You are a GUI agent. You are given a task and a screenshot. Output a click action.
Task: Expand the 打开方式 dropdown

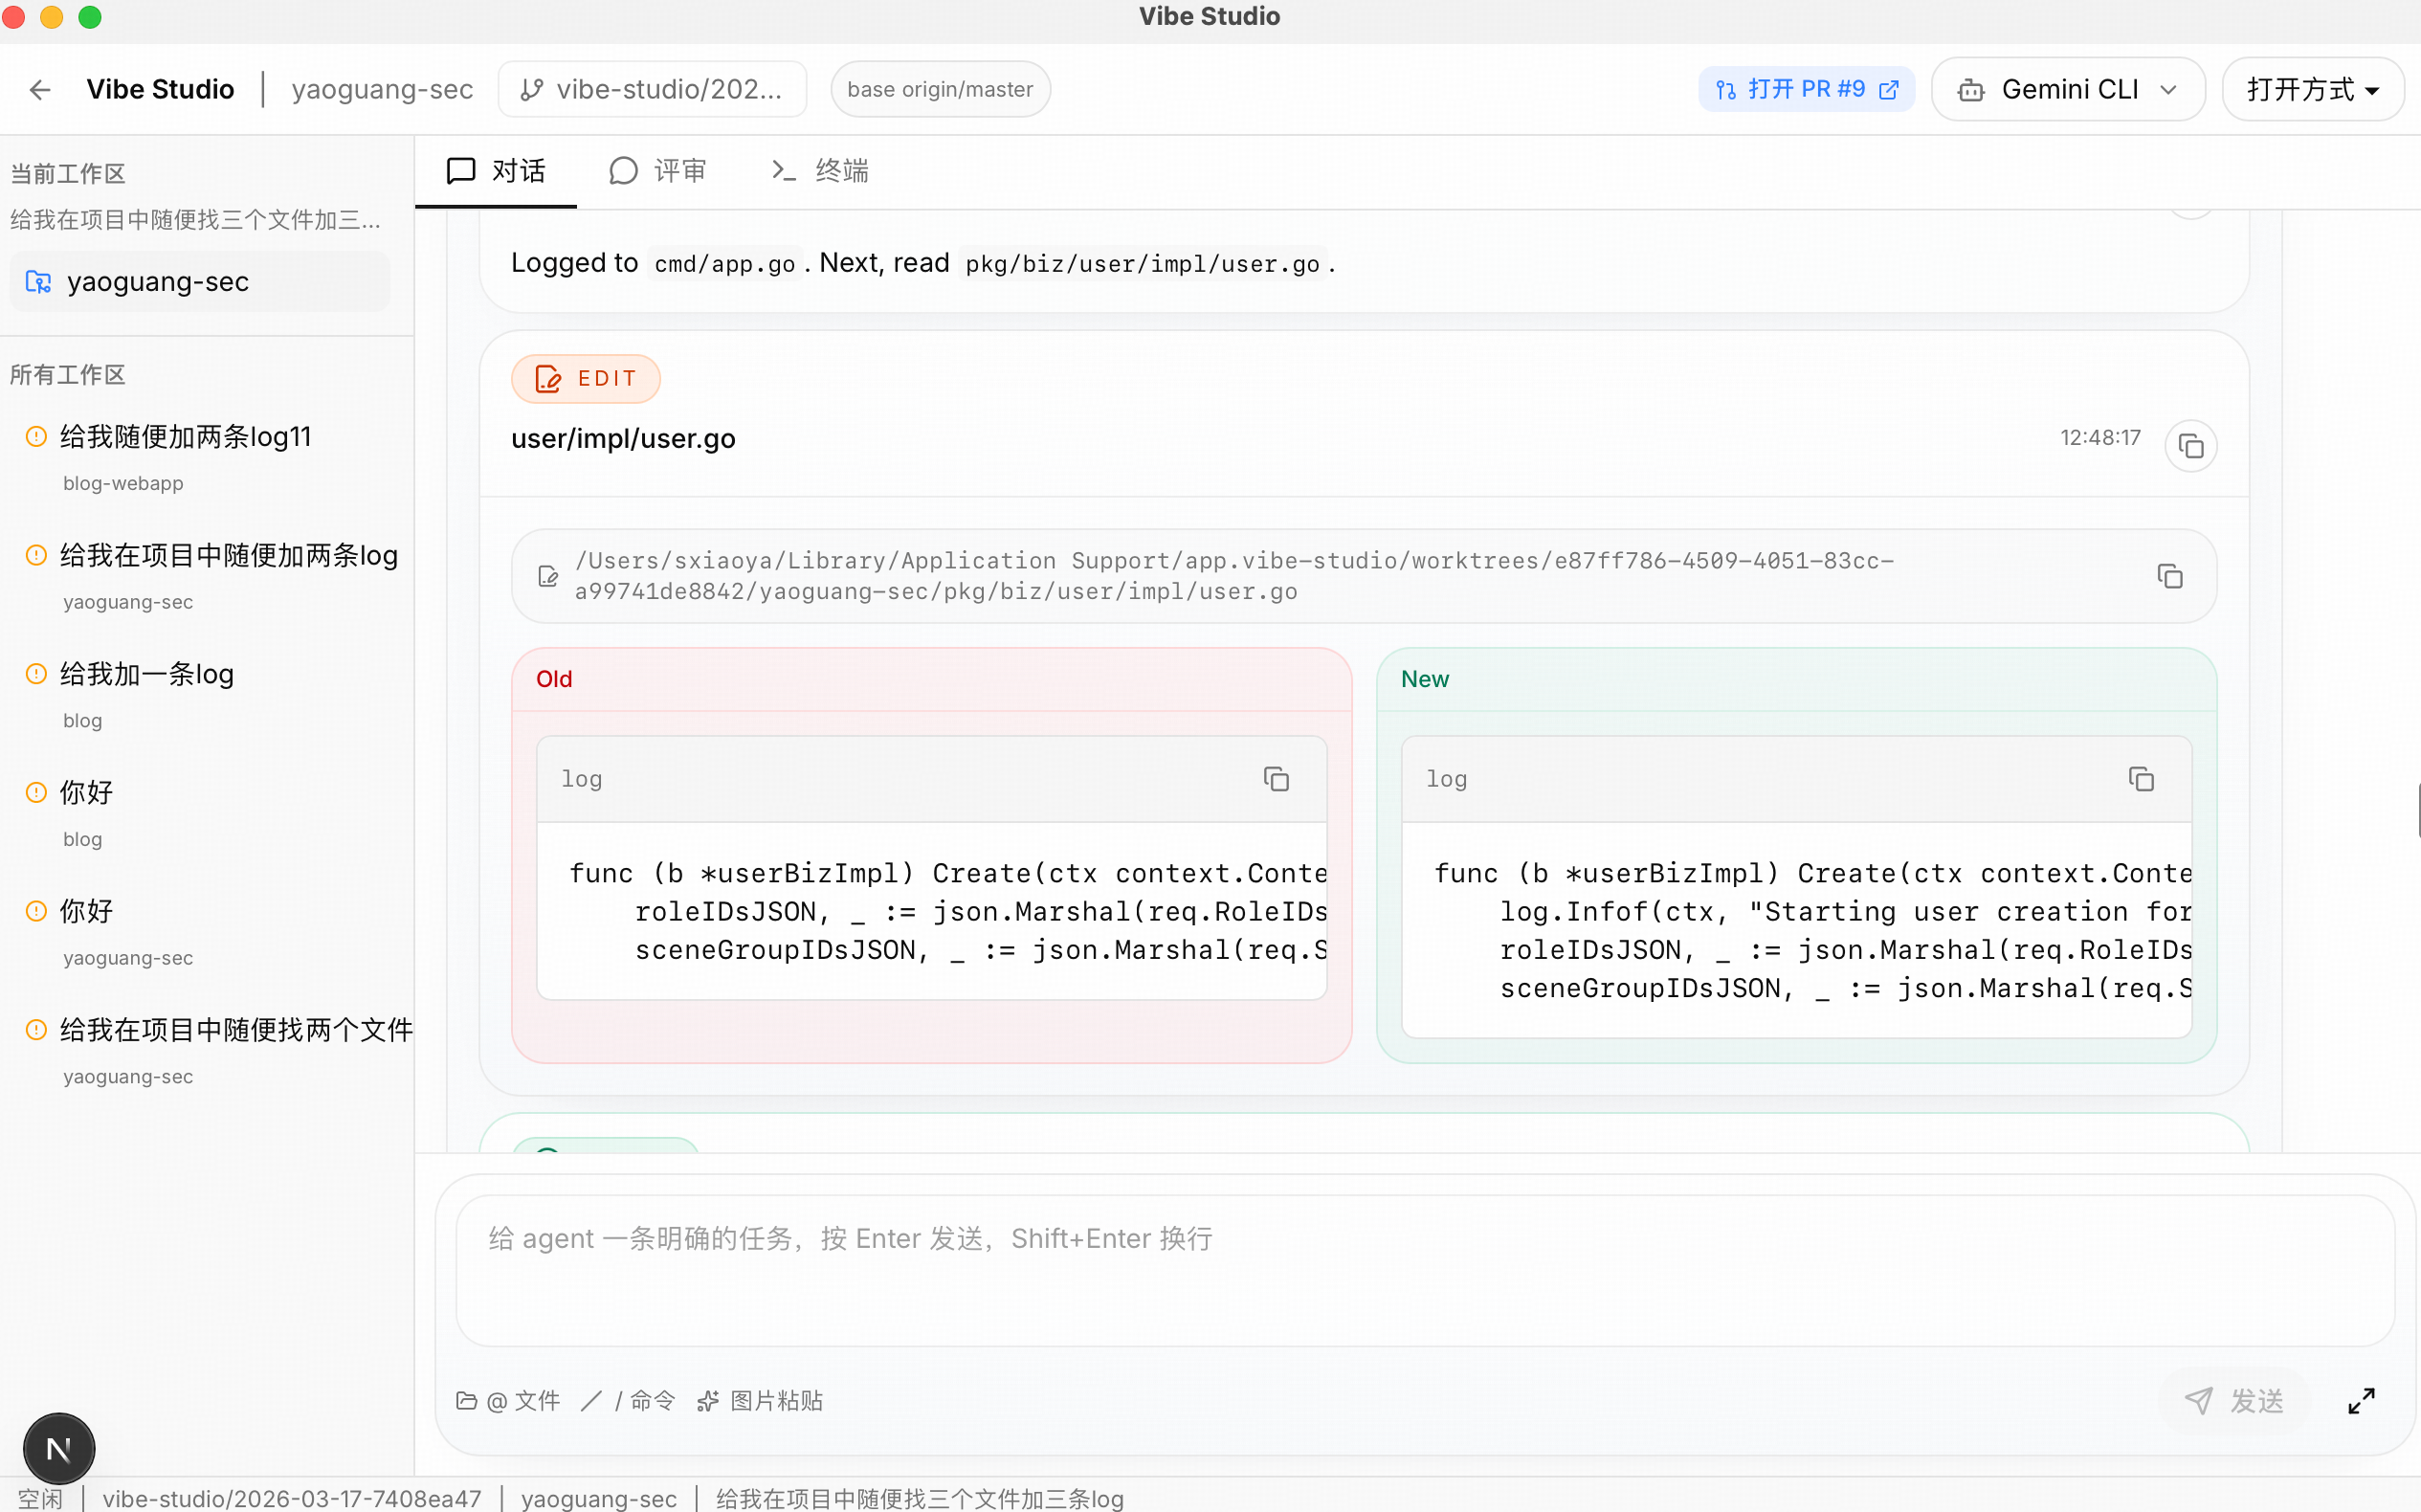click(2312, 90)
